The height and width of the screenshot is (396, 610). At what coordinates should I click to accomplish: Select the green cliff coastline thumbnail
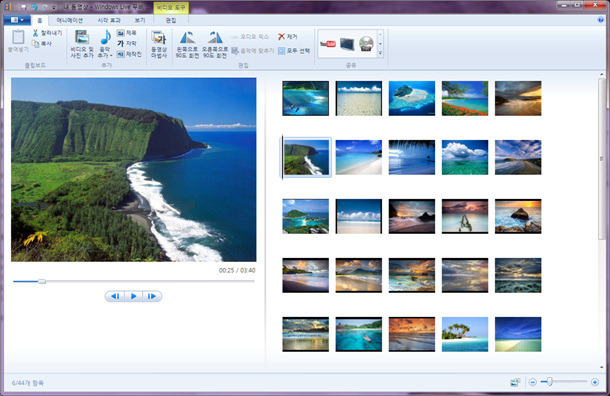[x=306, y=158]
